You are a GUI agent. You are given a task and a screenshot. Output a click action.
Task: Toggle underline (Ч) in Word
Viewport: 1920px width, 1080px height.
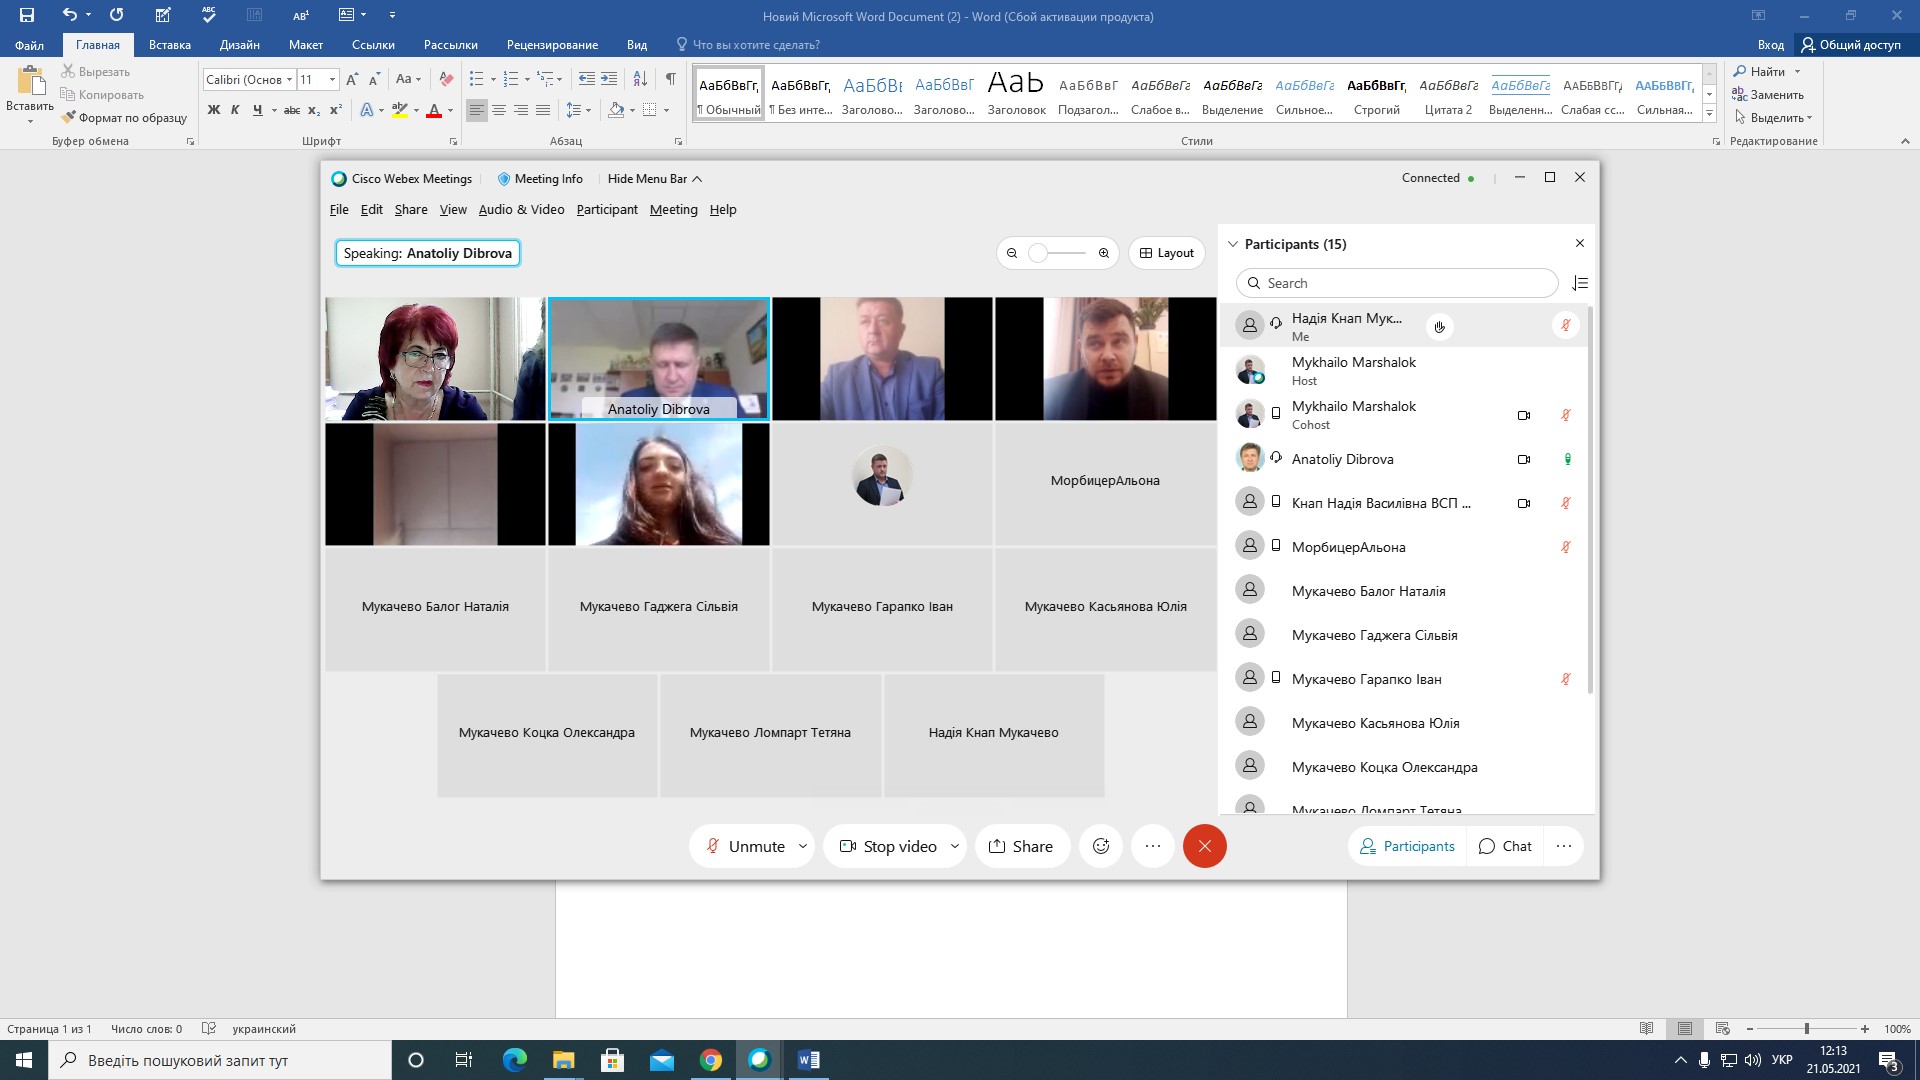click(x=257, y=110)
